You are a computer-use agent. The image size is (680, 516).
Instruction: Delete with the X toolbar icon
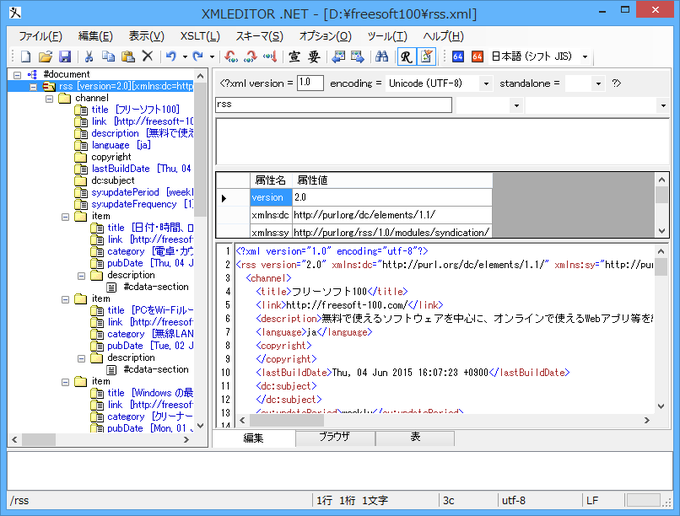pyautogui.click(x=147, y=56)
